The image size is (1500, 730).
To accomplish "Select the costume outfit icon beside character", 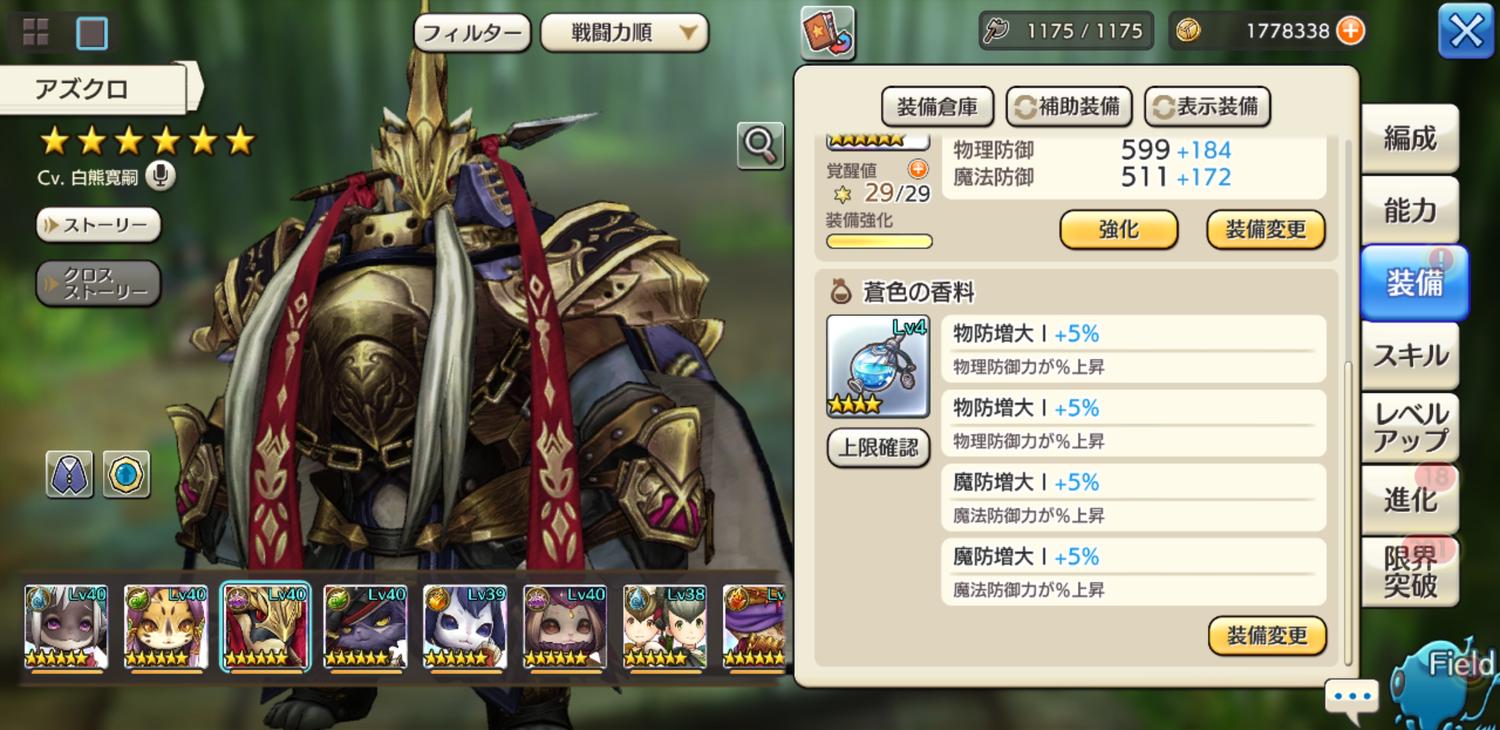I will coord(69,474).
